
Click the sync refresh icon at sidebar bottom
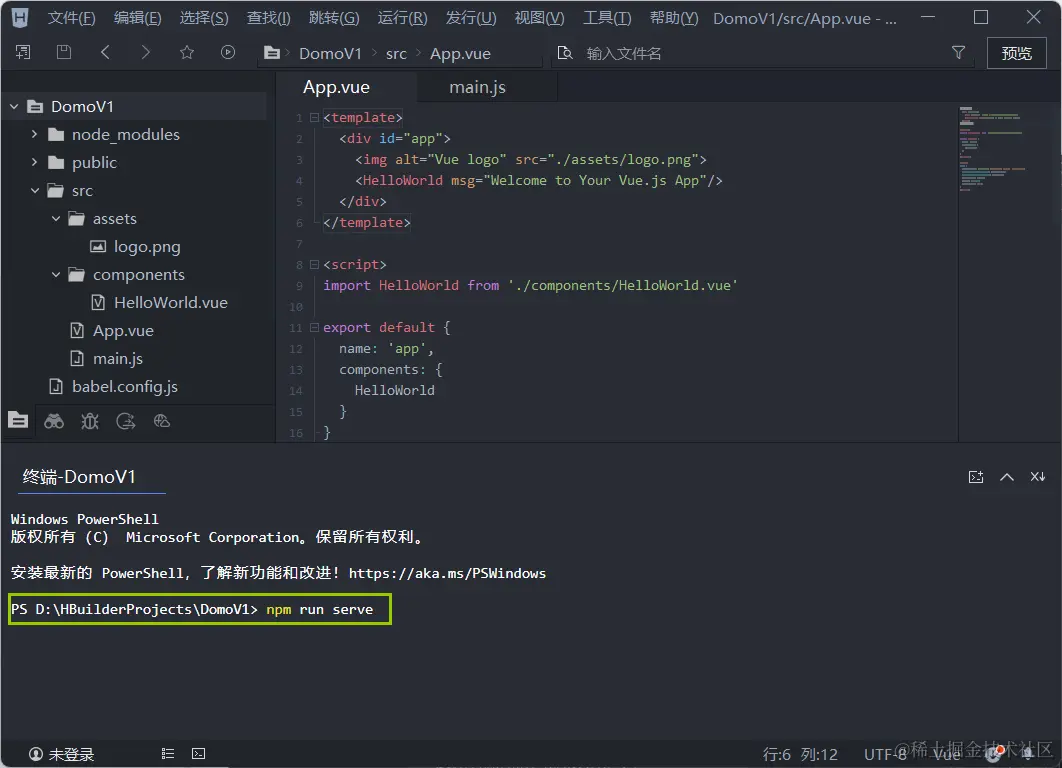(x=126, y=421)
